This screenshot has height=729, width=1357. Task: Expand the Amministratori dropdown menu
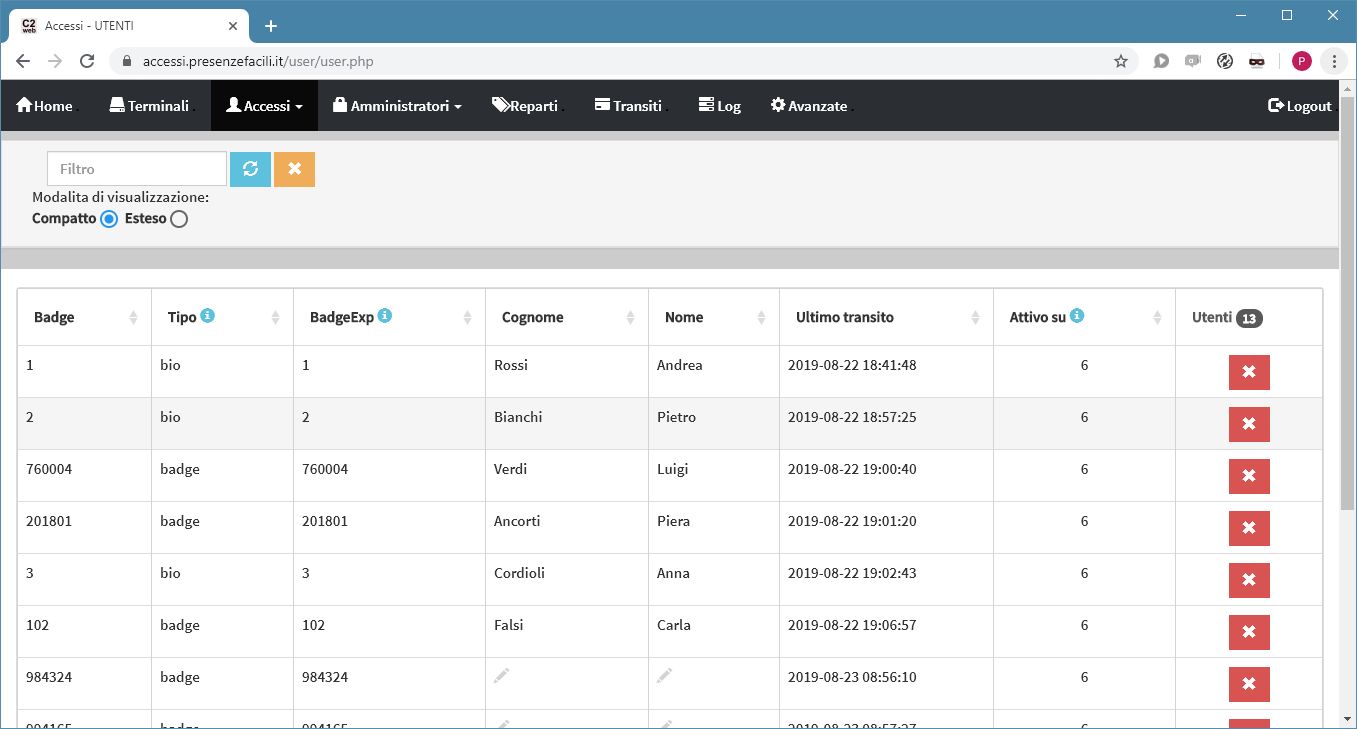(397, 106)
